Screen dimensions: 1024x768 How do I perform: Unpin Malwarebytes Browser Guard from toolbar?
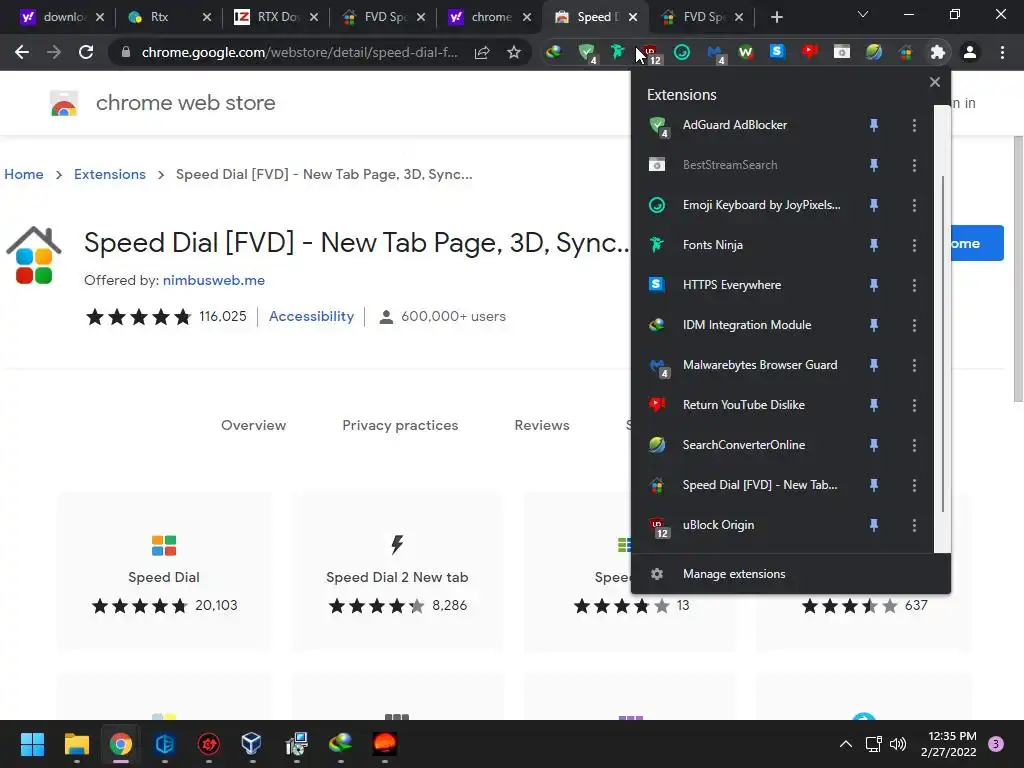pos(874,365)
